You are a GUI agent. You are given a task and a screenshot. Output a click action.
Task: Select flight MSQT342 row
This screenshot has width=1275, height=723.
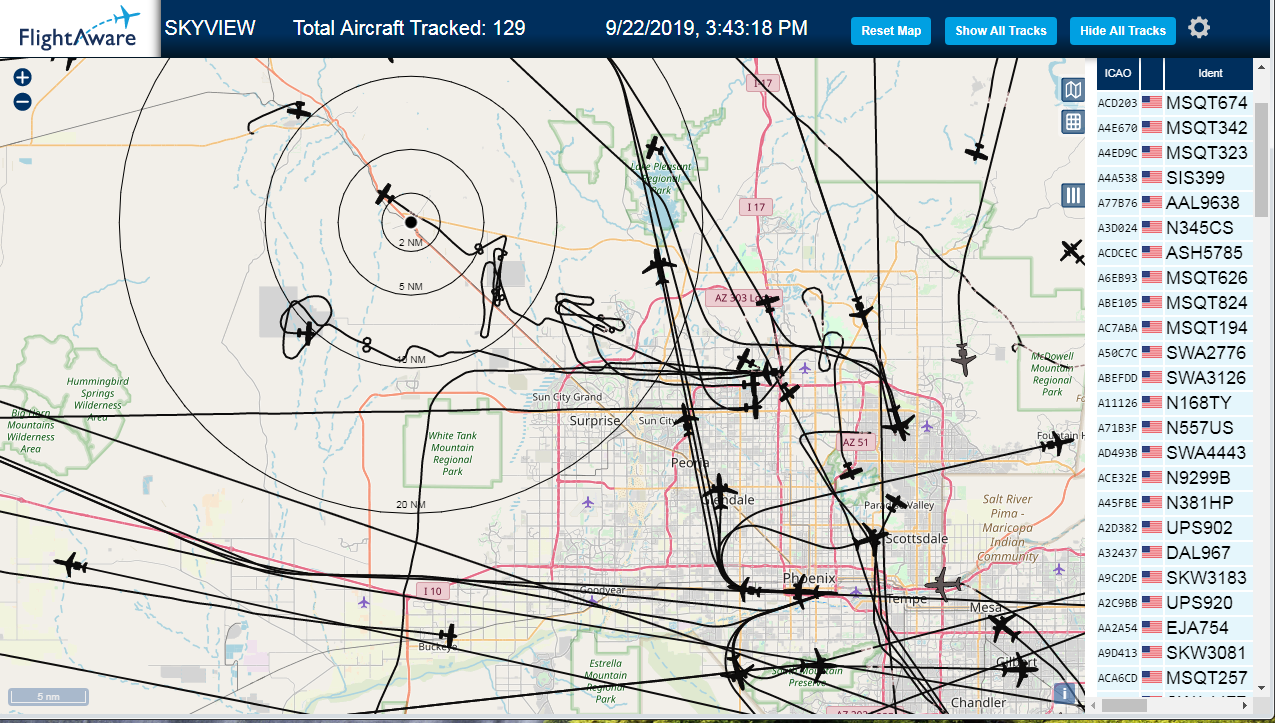1175,127
